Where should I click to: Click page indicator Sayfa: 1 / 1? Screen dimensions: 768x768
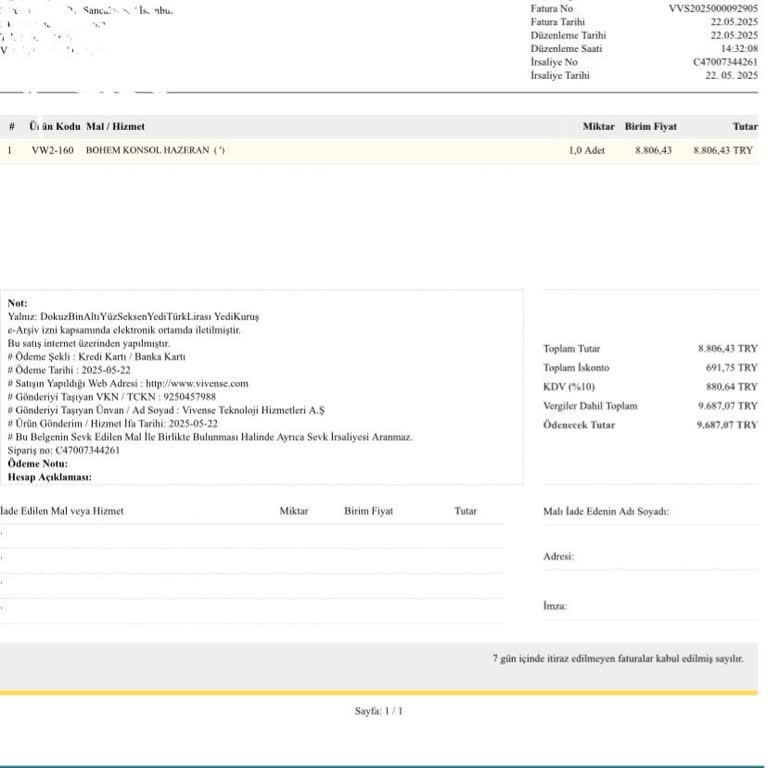coord(379,711)
